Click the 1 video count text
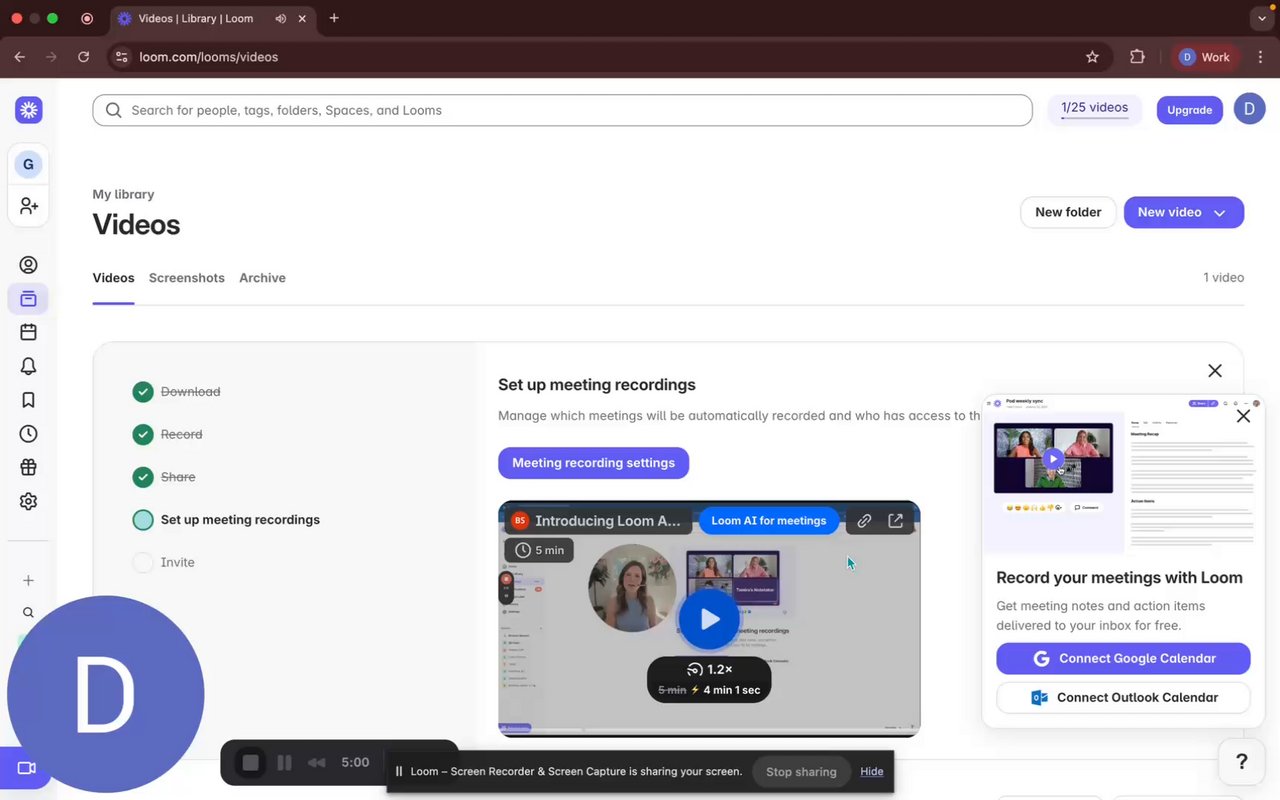 pyautogui.click(x=1223, y=278)
